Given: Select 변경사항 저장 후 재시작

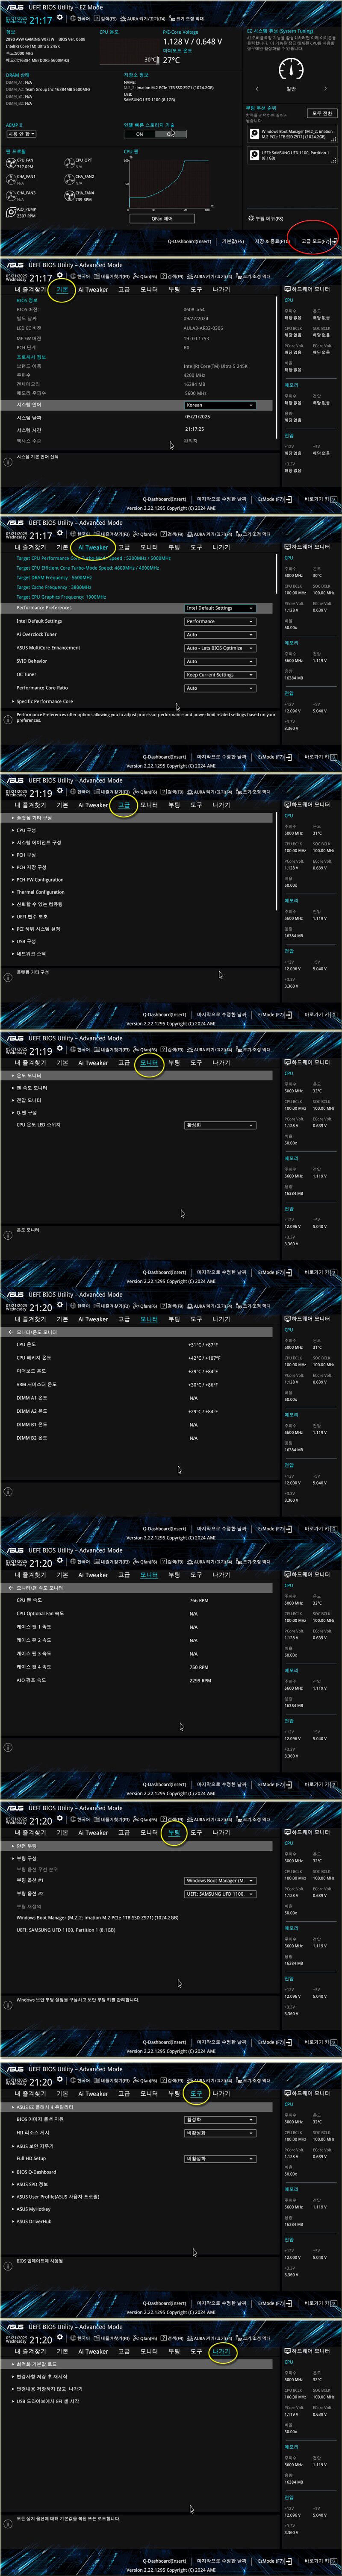Looking at the screenshot, I should coord(41,2376).
